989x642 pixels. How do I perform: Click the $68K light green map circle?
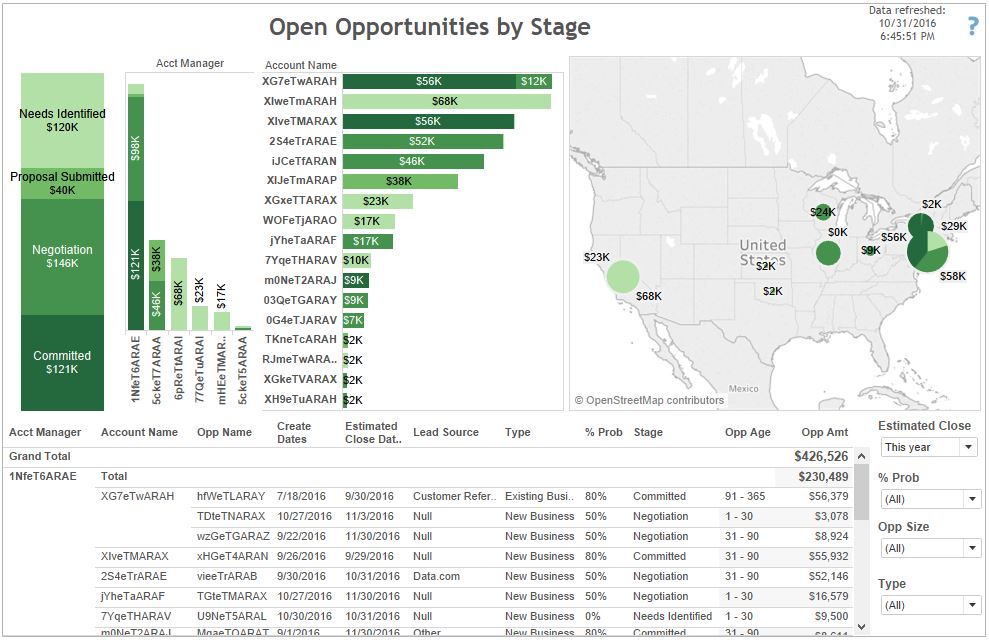[622, 276]
